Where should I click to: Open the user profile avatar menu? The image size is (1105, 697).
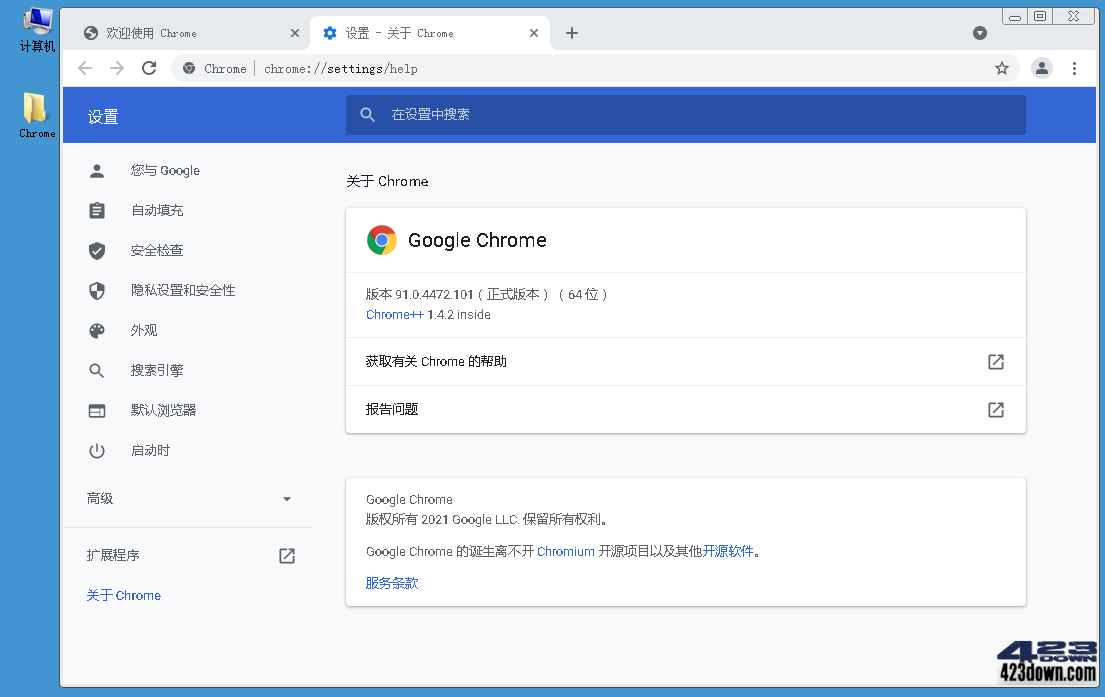coord(1042,68)
